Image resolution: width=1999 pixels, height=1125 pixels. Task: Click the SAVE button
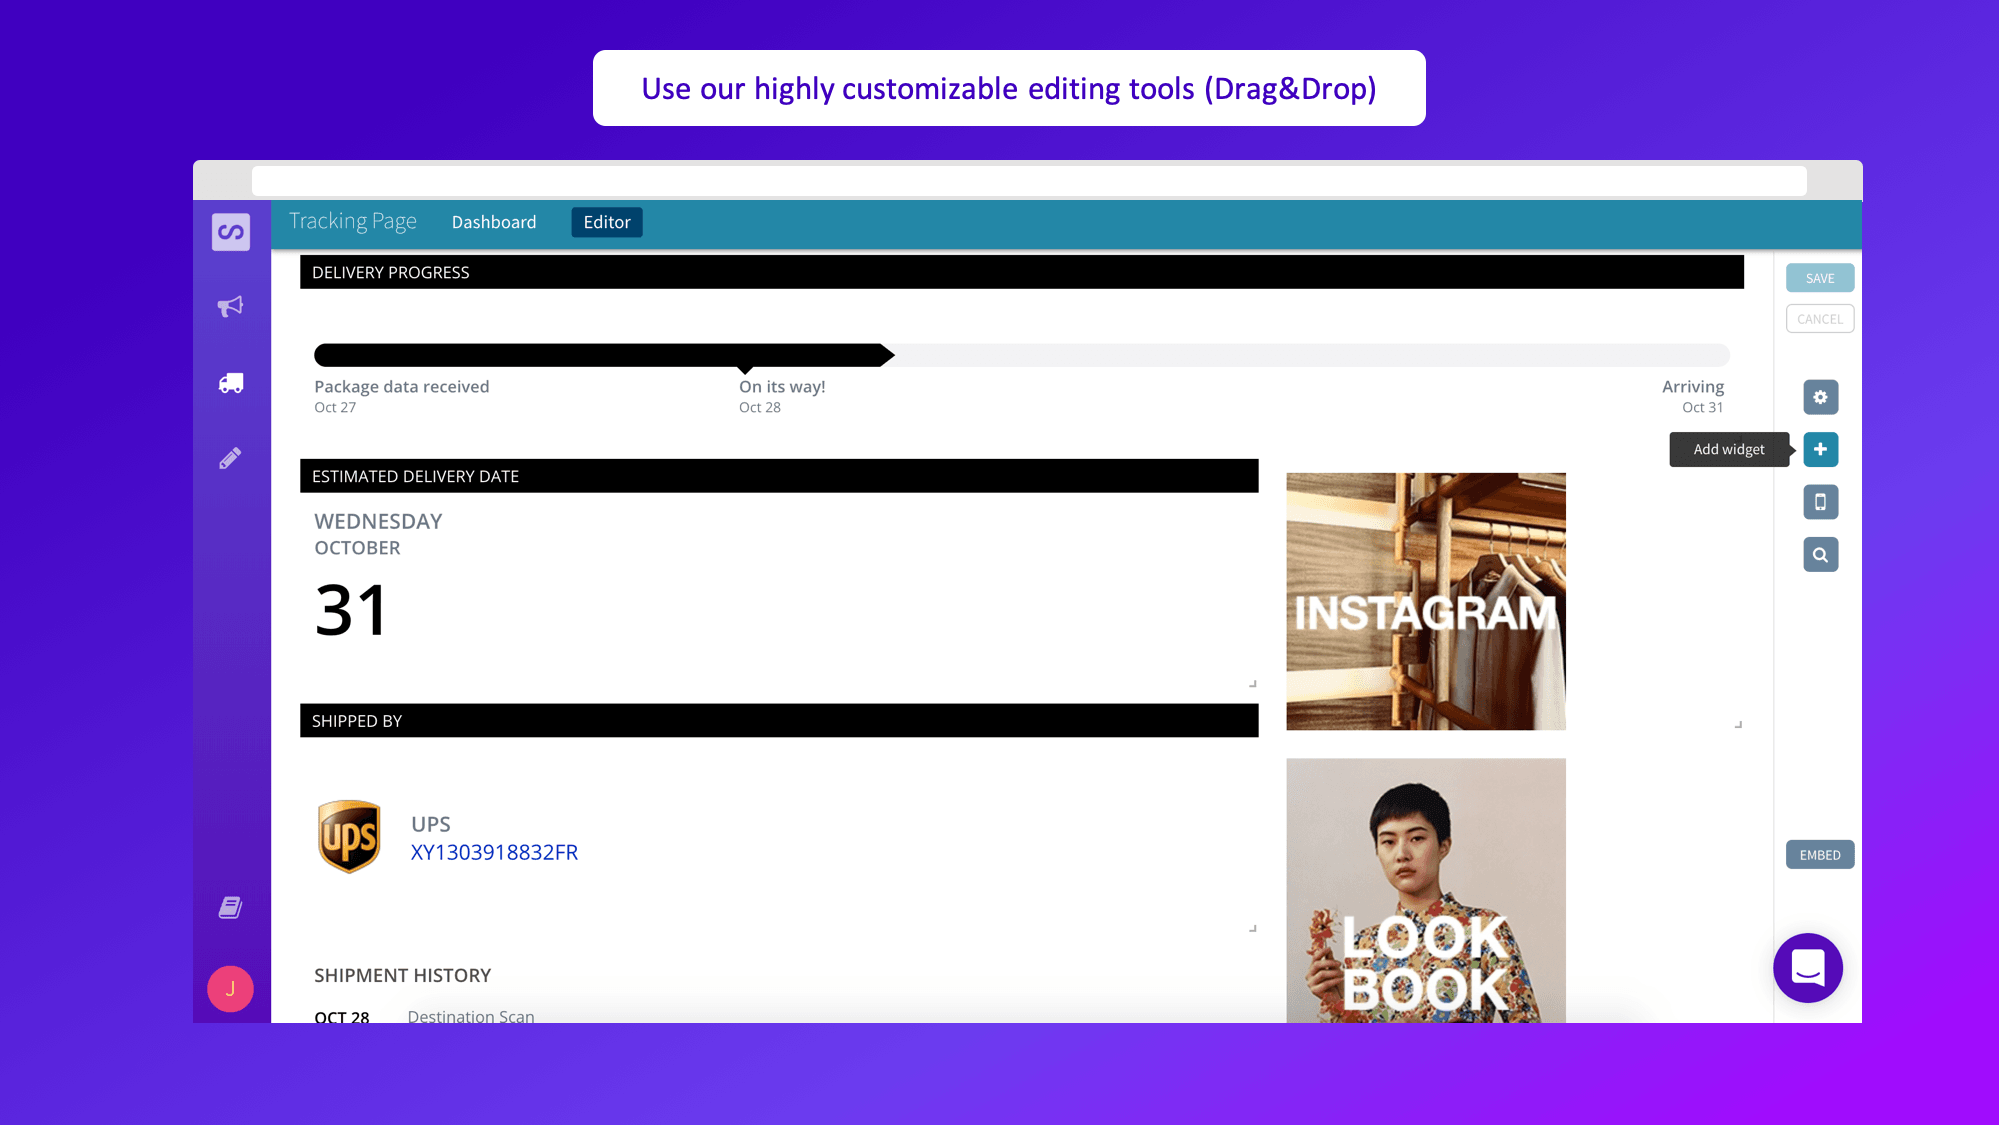point(1819,277)
